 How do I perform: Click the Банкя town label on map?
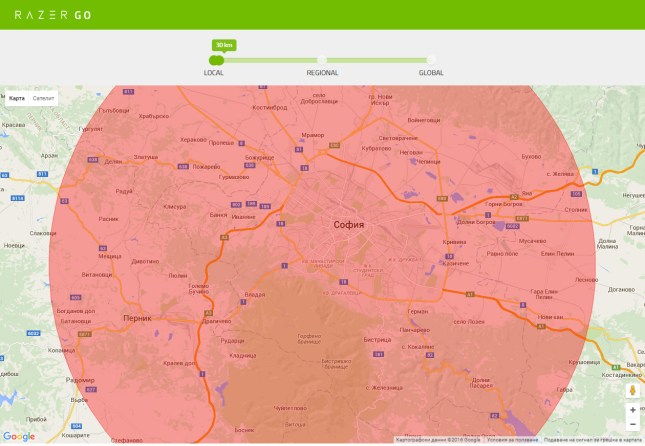(218, 214)
